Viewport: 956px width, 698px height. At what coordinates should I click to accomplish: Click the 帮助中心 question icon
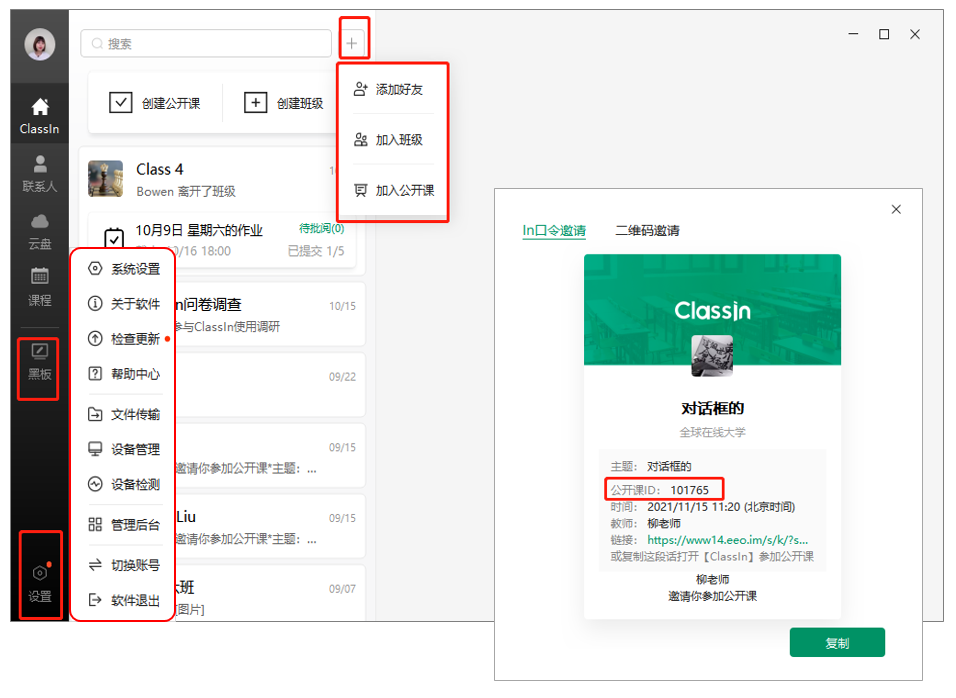pyautogui.click(x=95, y=373)
